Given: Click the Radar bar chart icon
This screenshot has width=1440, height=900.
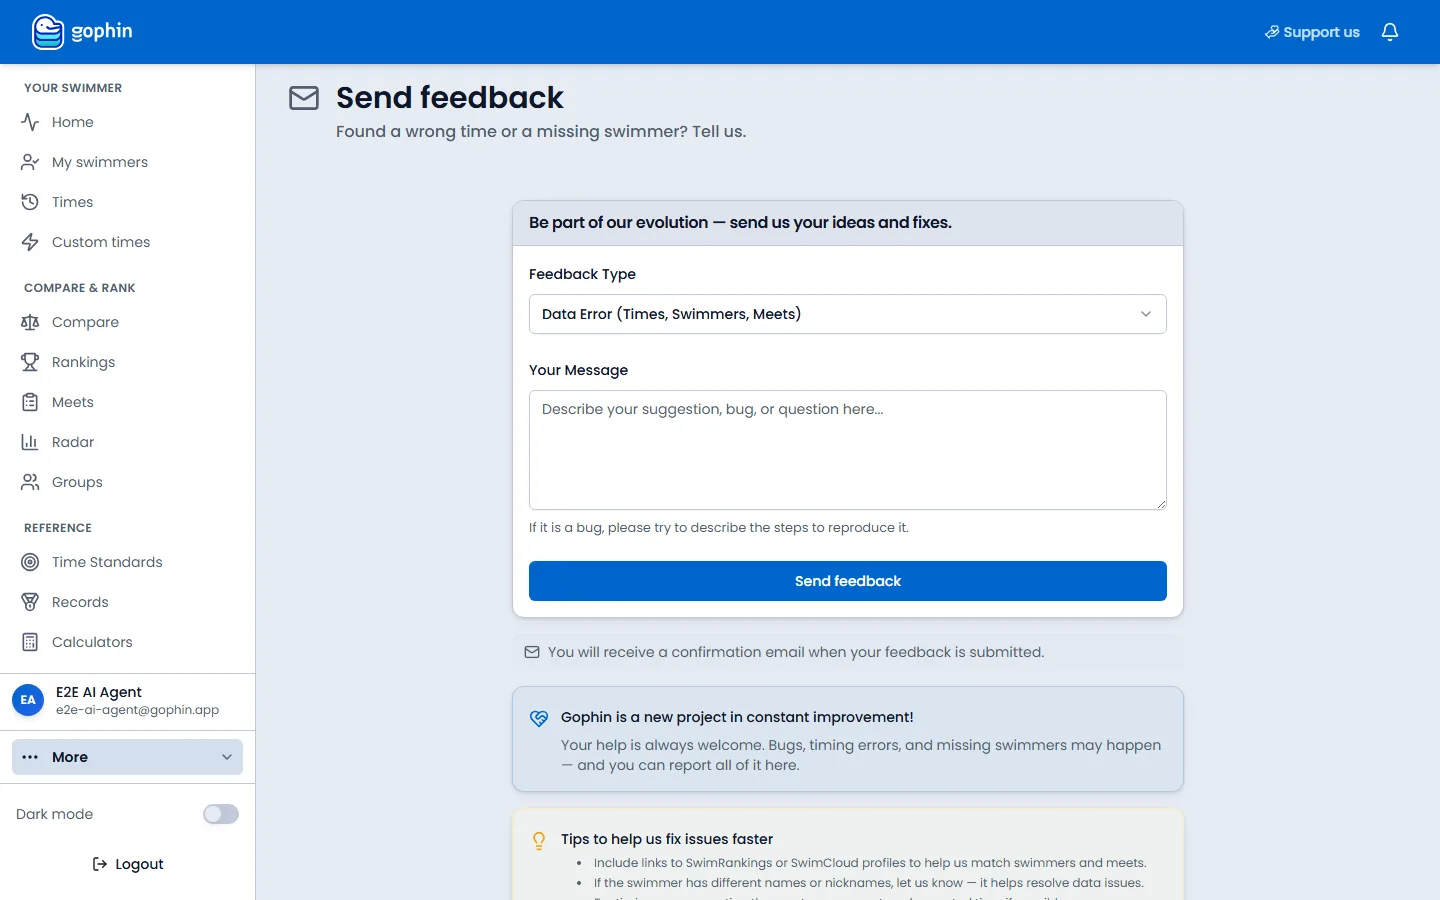Looking at the screenshot, I should pyautogui.click(x=30, y=442).
